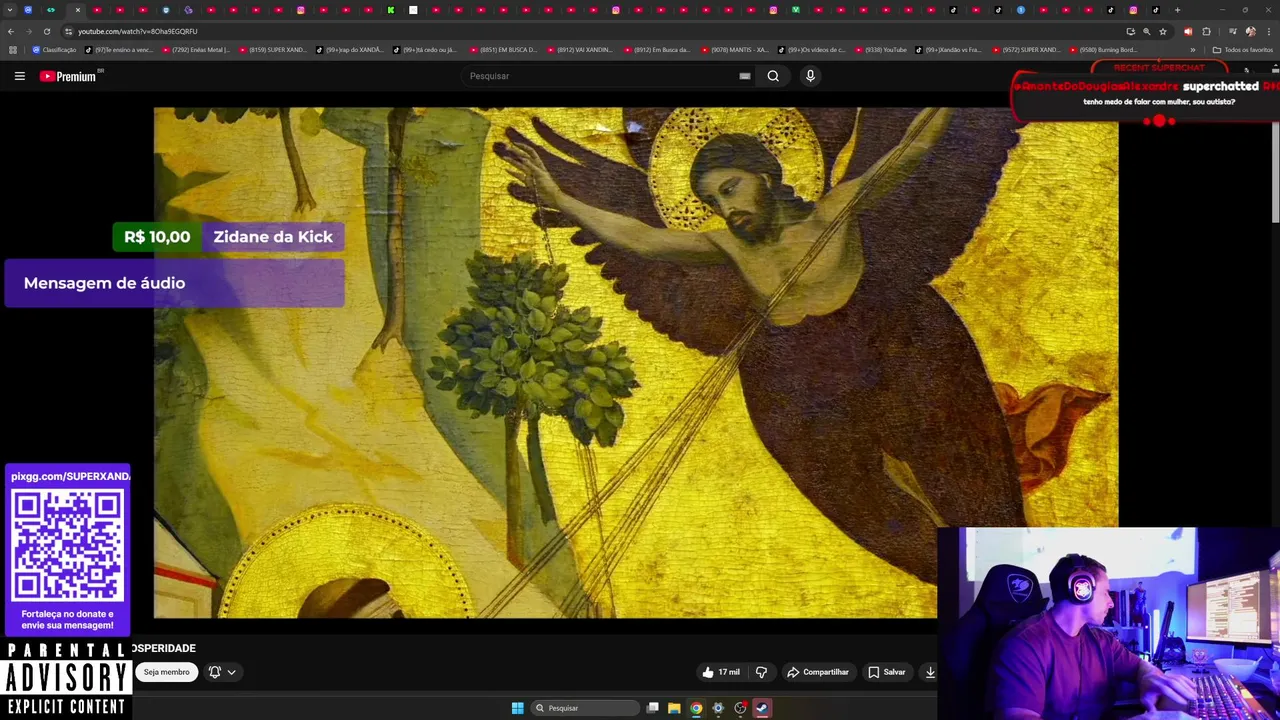
Task: Open Google Chrome from taskbar
Action: [x=696, y=708]
